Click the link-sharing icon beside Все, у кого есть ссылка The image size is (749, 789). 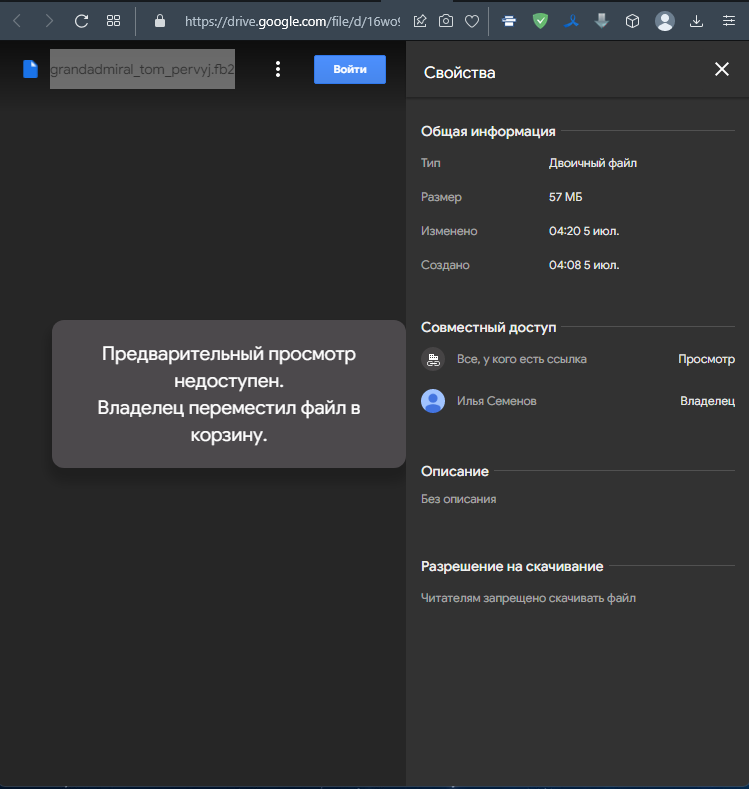point(433,359)
